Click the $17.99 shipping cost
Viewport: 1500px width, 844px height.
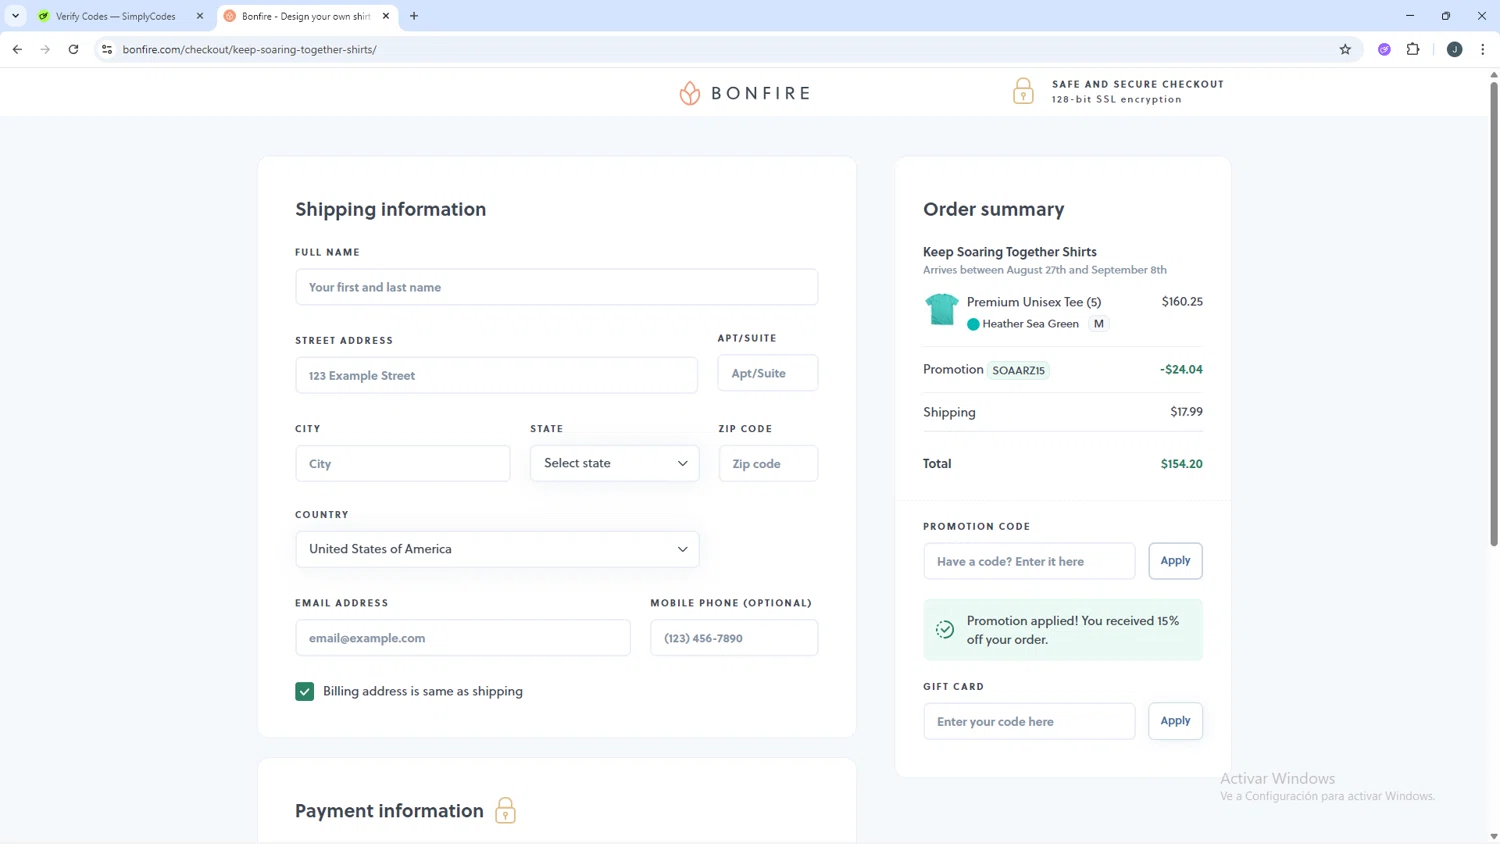[x=1186, y=411]
